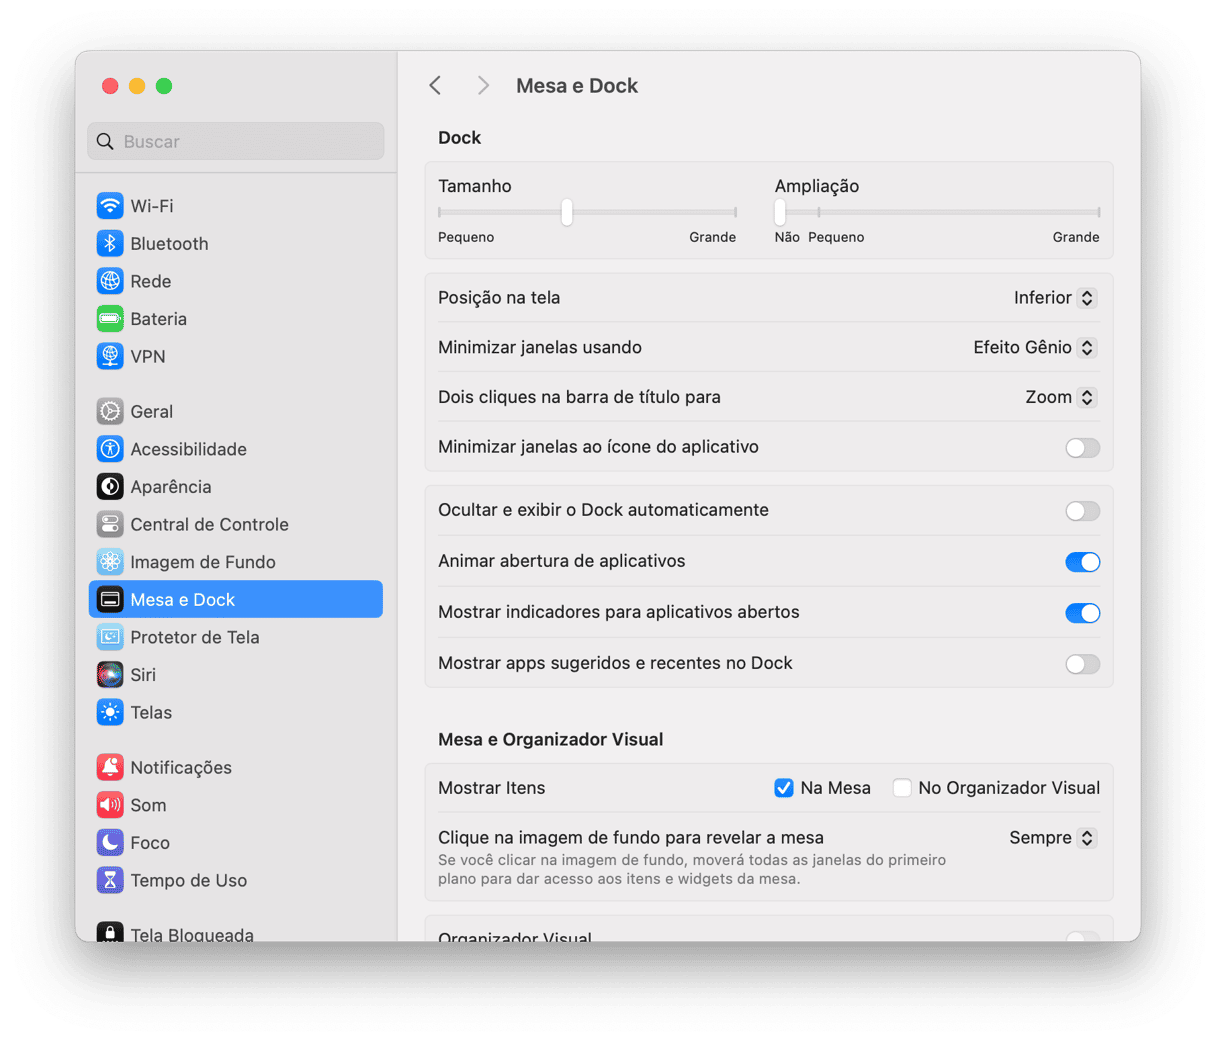Click the Wi-Fi icon in sidebar
The width and height of the screenshot is (1216, 1041).
coord(110,206)
